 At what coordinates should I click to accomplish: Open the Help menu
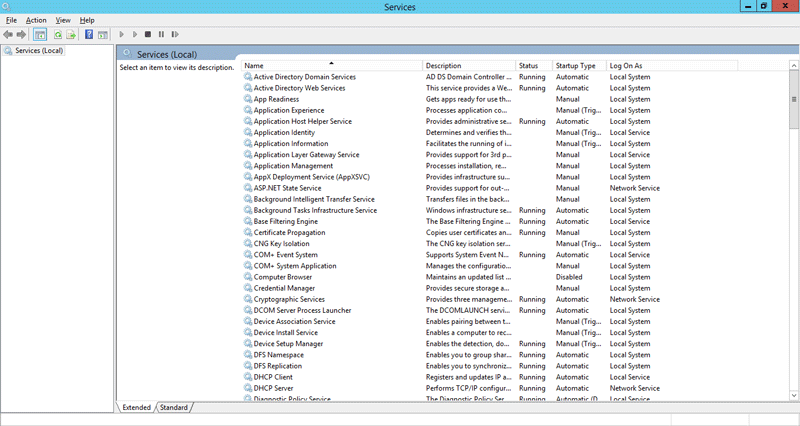click(x=87, y=20)
